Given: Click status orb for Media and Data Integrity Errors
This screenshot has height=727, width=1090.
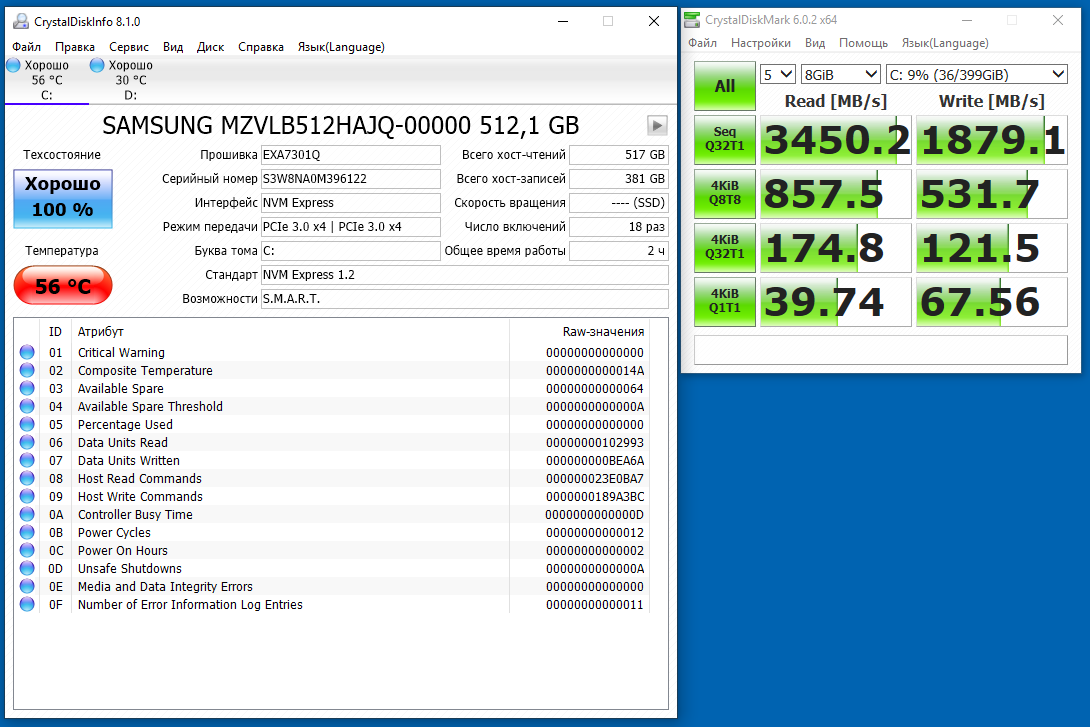Looking at the screenshot, I should pos(27,587).
